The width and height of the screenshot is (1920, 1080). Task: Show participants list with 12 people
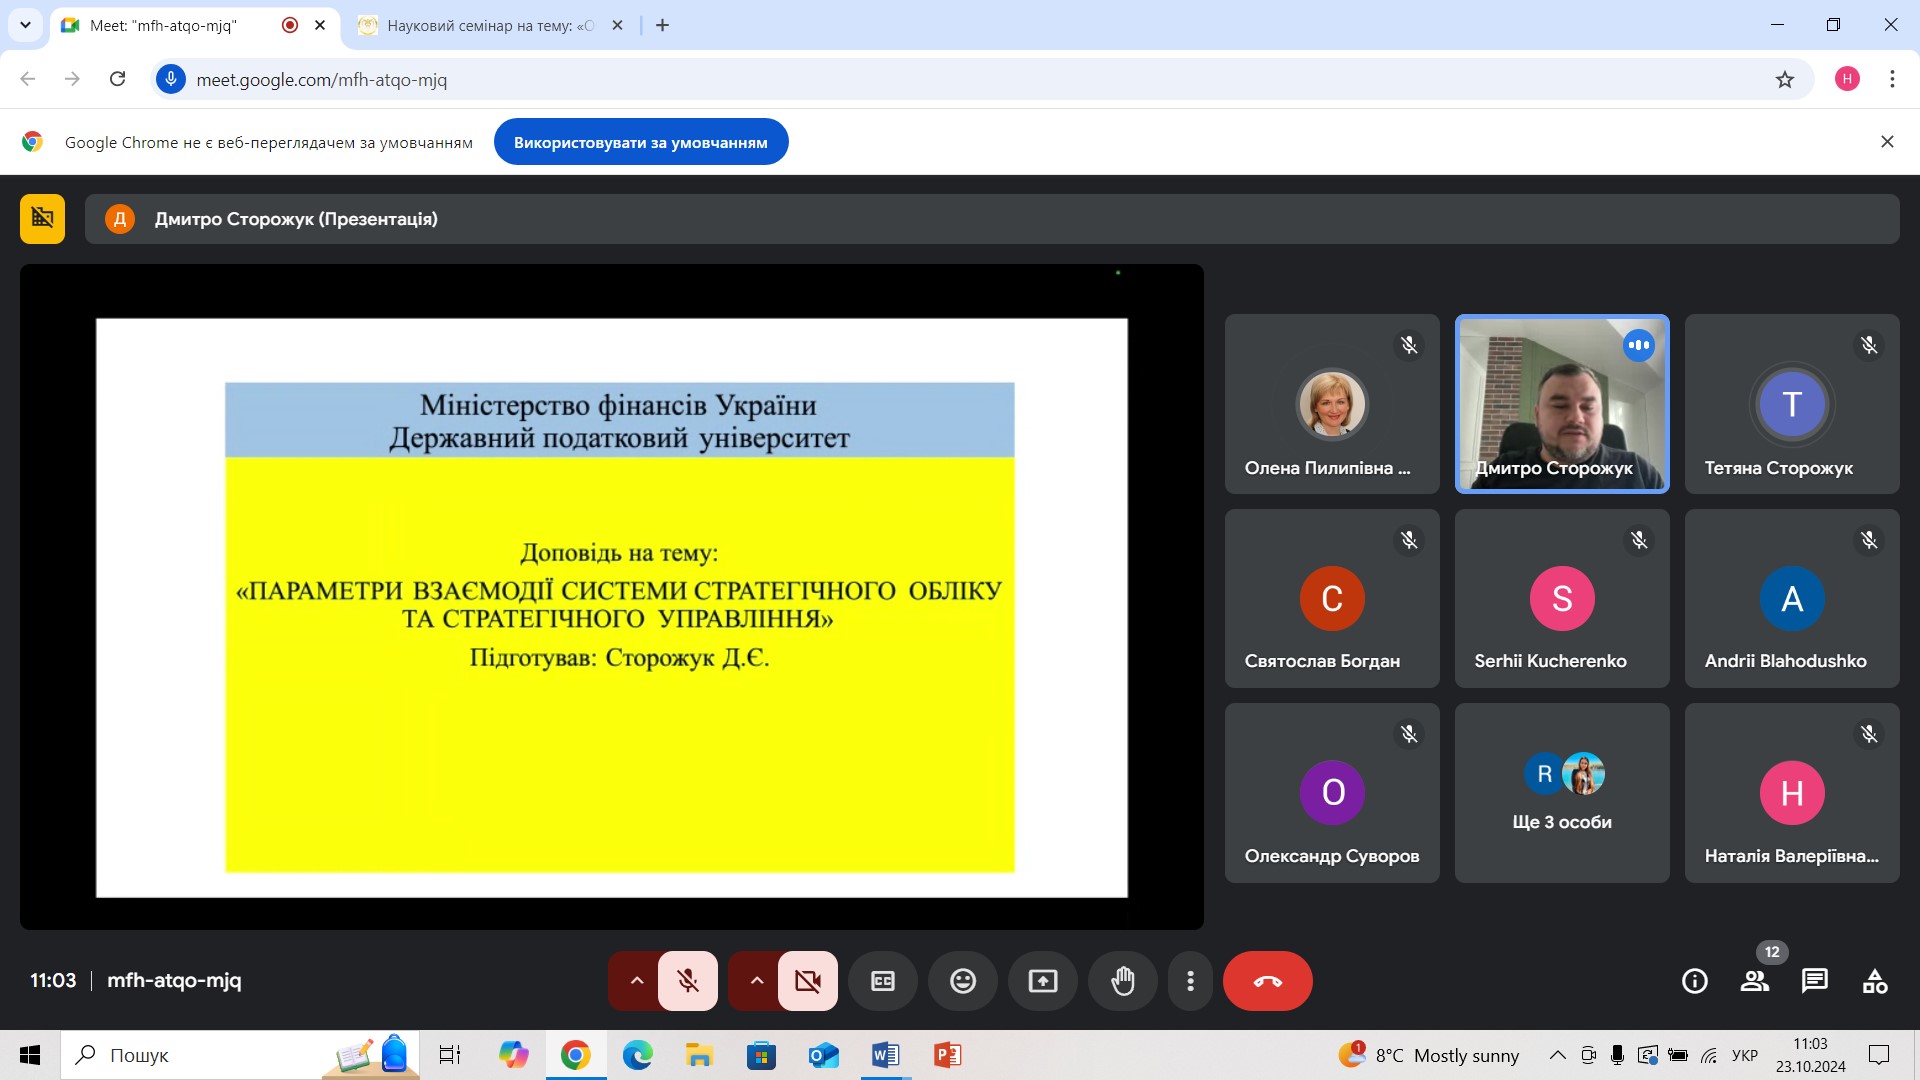pyautogui.click(x=1755, y=981)
